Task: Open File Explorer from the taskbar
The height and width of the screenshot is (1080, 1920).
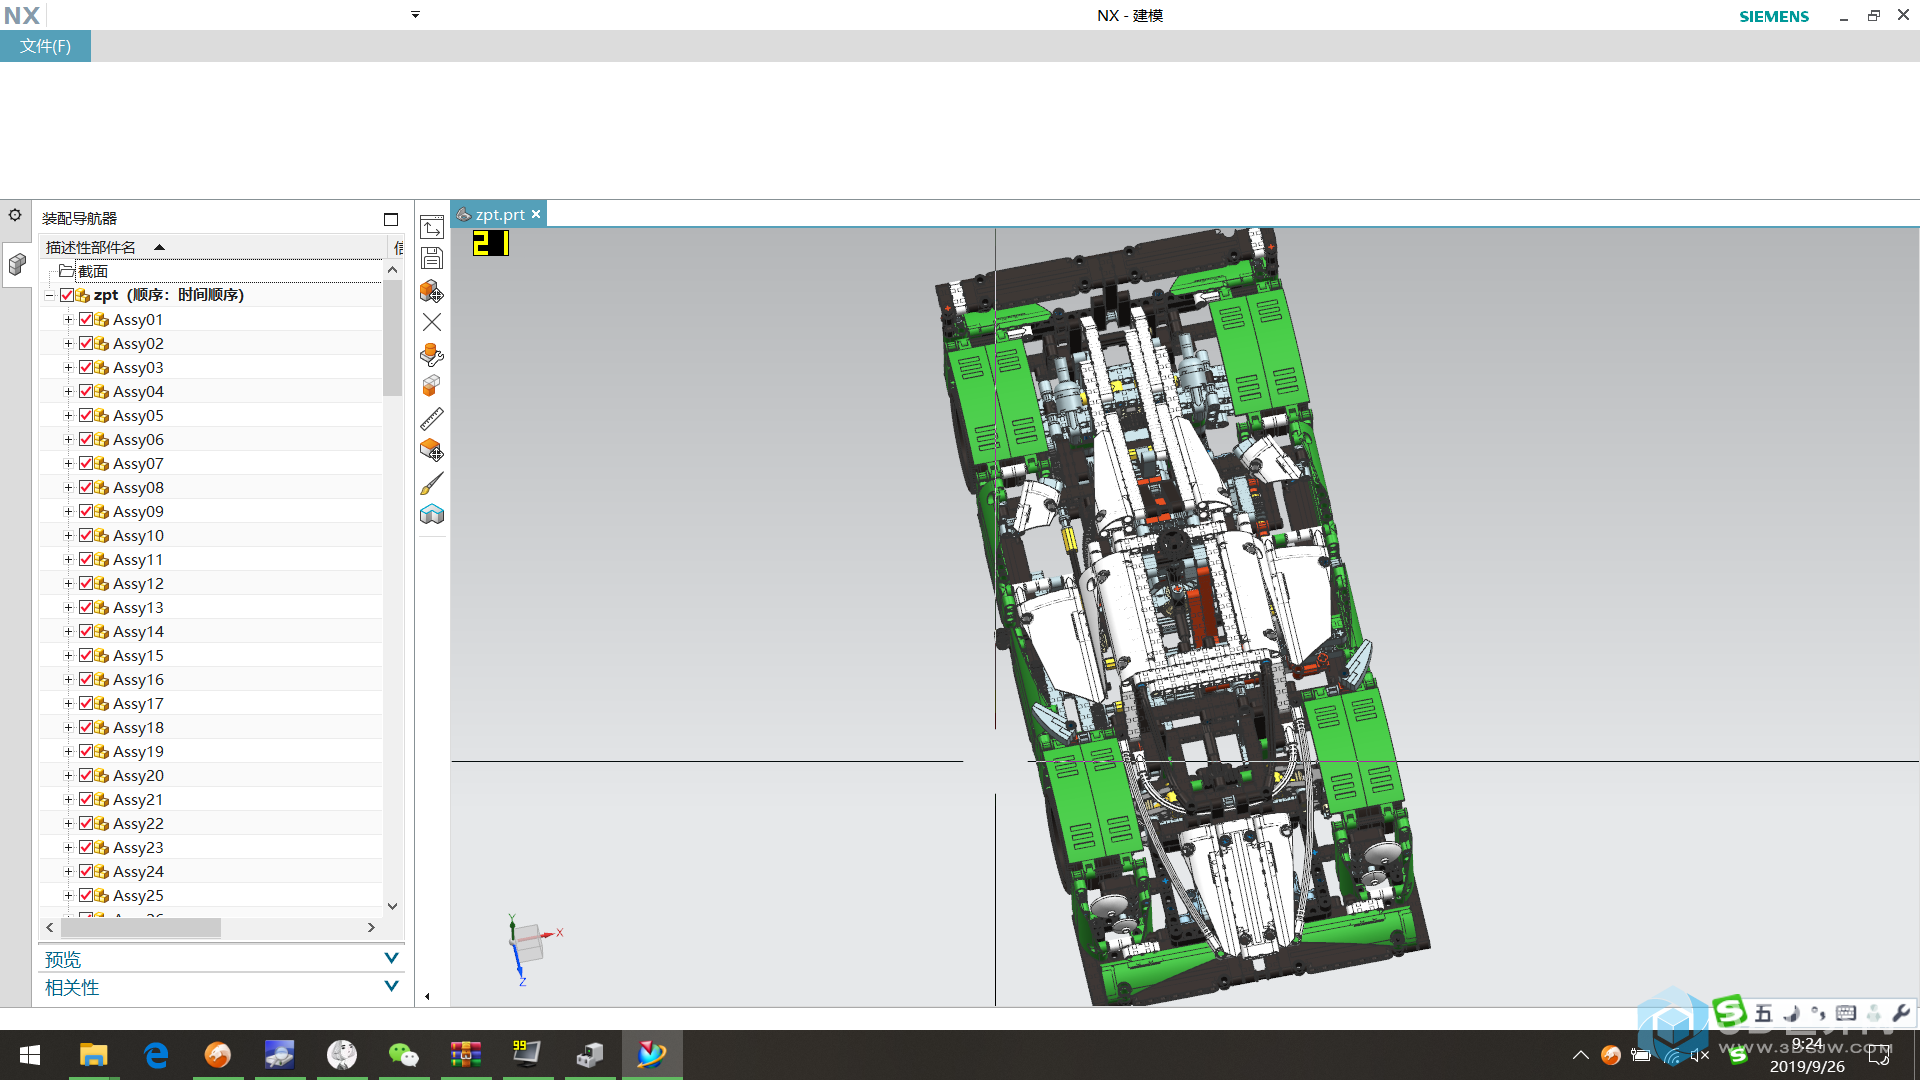Action: [x=93, y=1055]
